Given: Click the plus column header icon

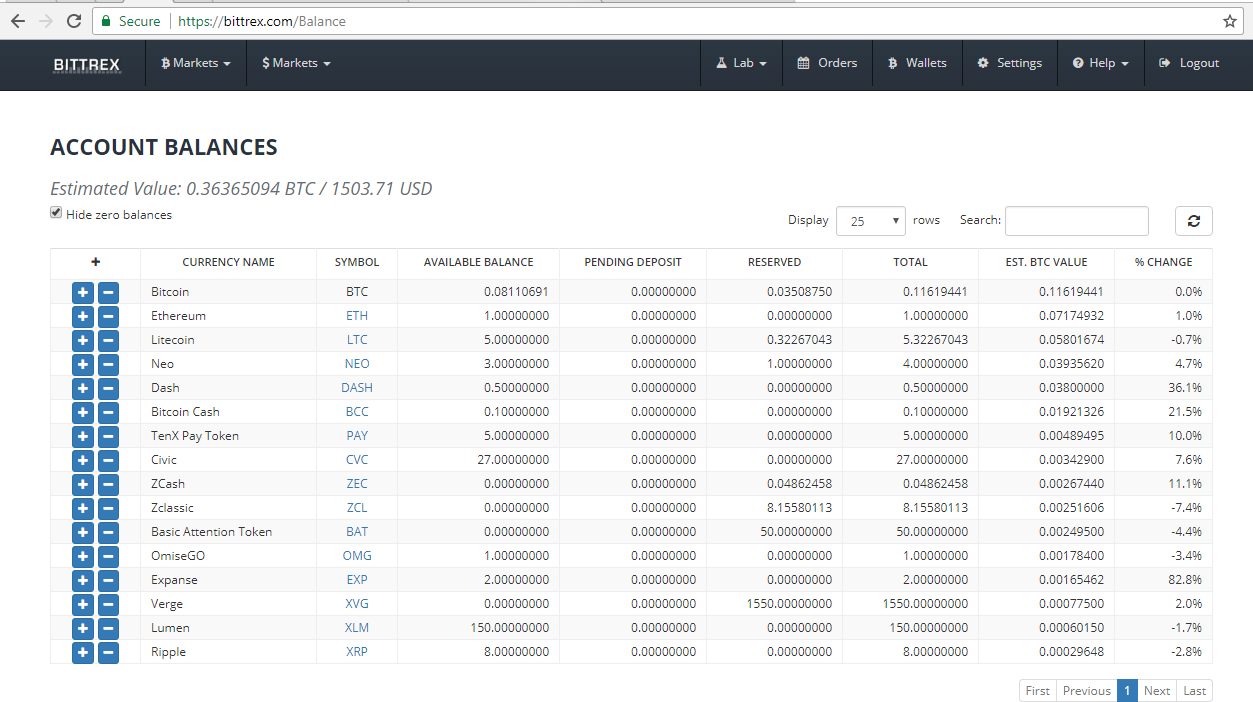Looking at the screenshot, I should (96, 262).
